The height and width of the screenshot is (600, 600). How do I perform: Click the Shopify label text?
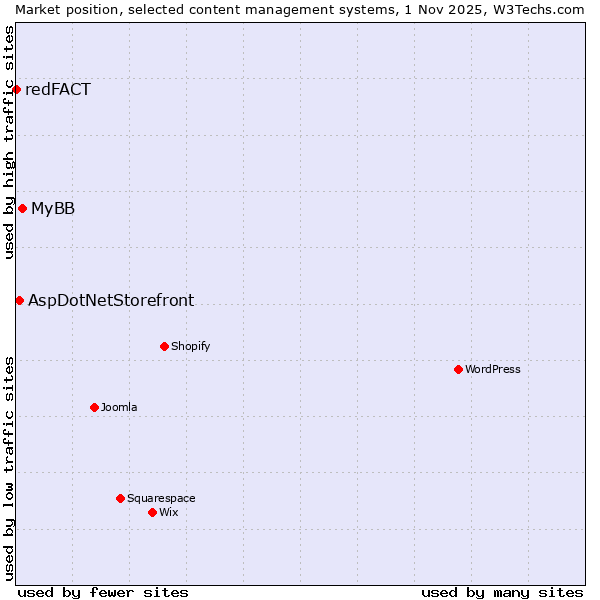(x=190, y=346)
